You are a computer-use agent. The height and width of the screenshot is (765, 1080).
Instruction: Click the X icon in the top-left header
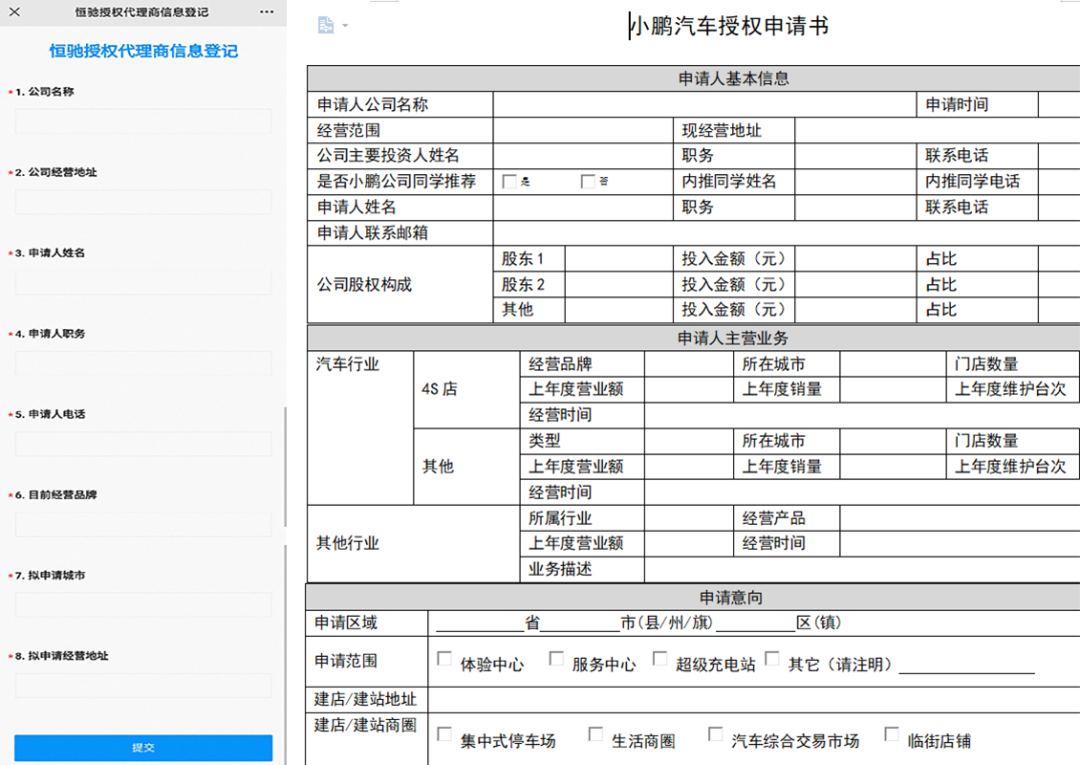point(13,11)
